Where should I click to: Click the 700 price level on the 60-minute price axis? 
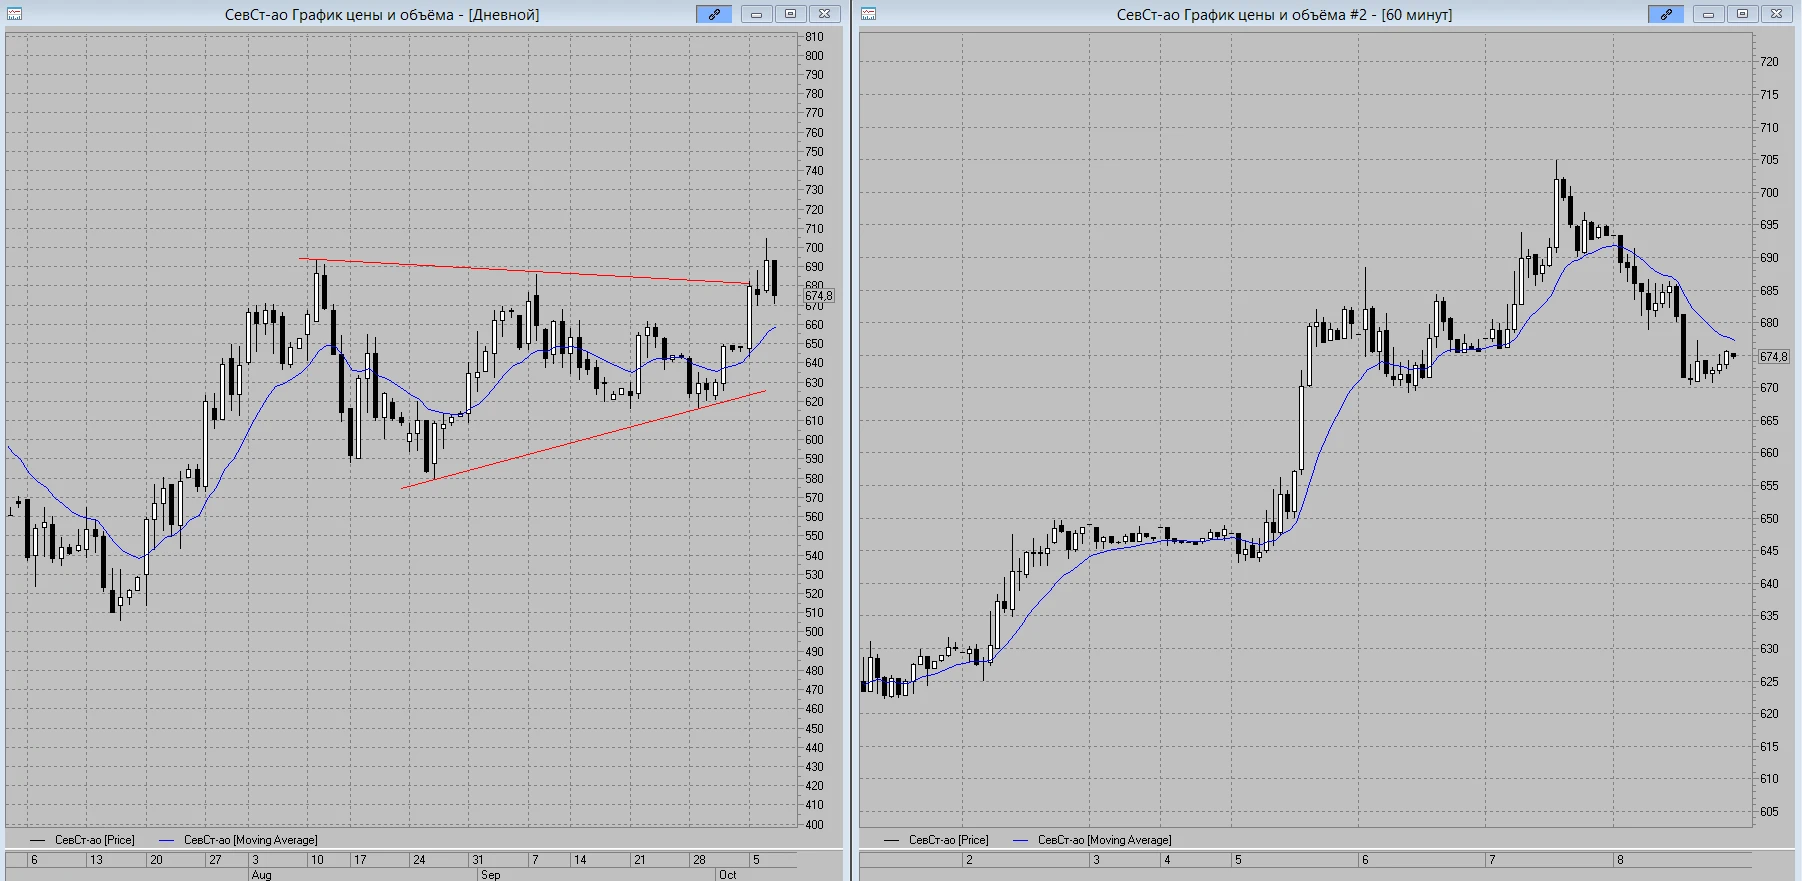tap(1769, 193)
